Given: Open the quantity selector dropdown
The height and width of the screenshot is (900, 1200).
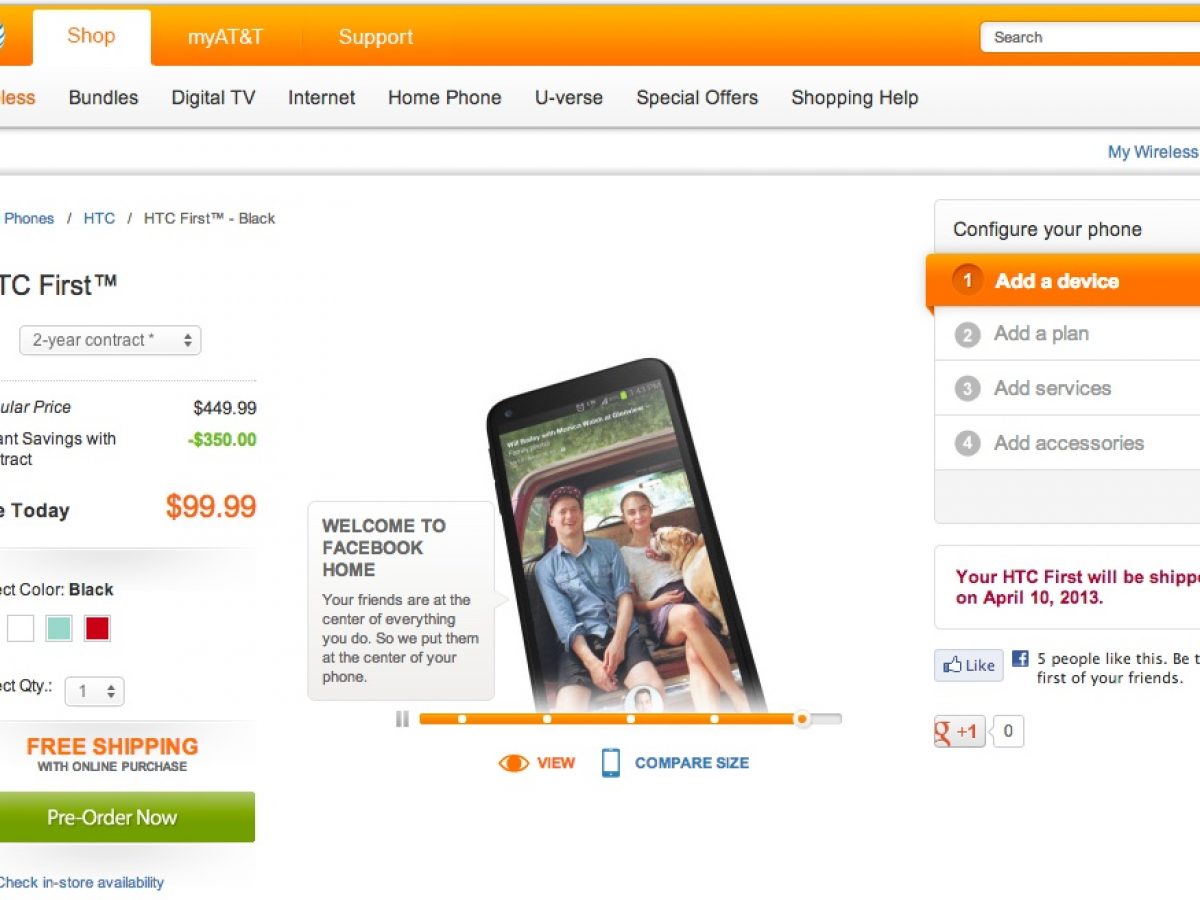Looking at the screenshot, I should pos(95,691).
